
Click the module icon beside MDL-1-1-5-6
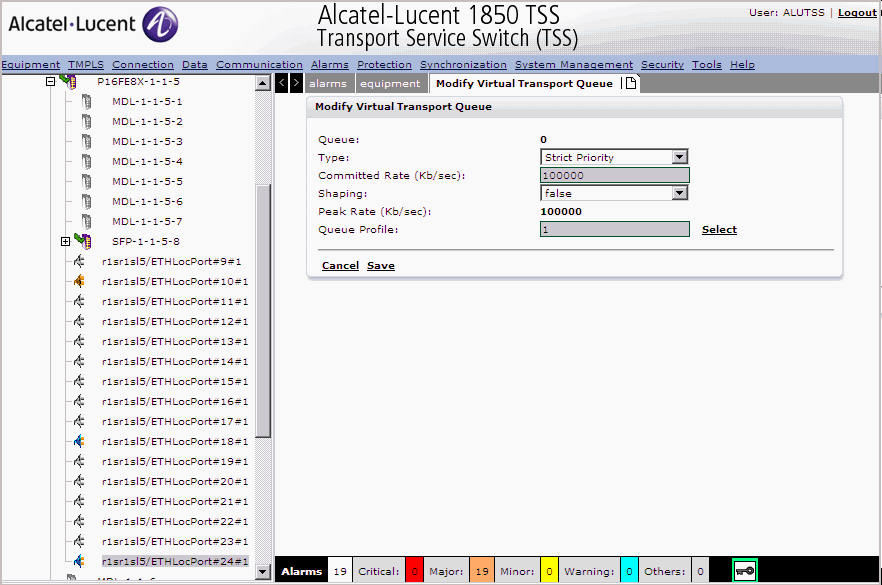point(86,201)
